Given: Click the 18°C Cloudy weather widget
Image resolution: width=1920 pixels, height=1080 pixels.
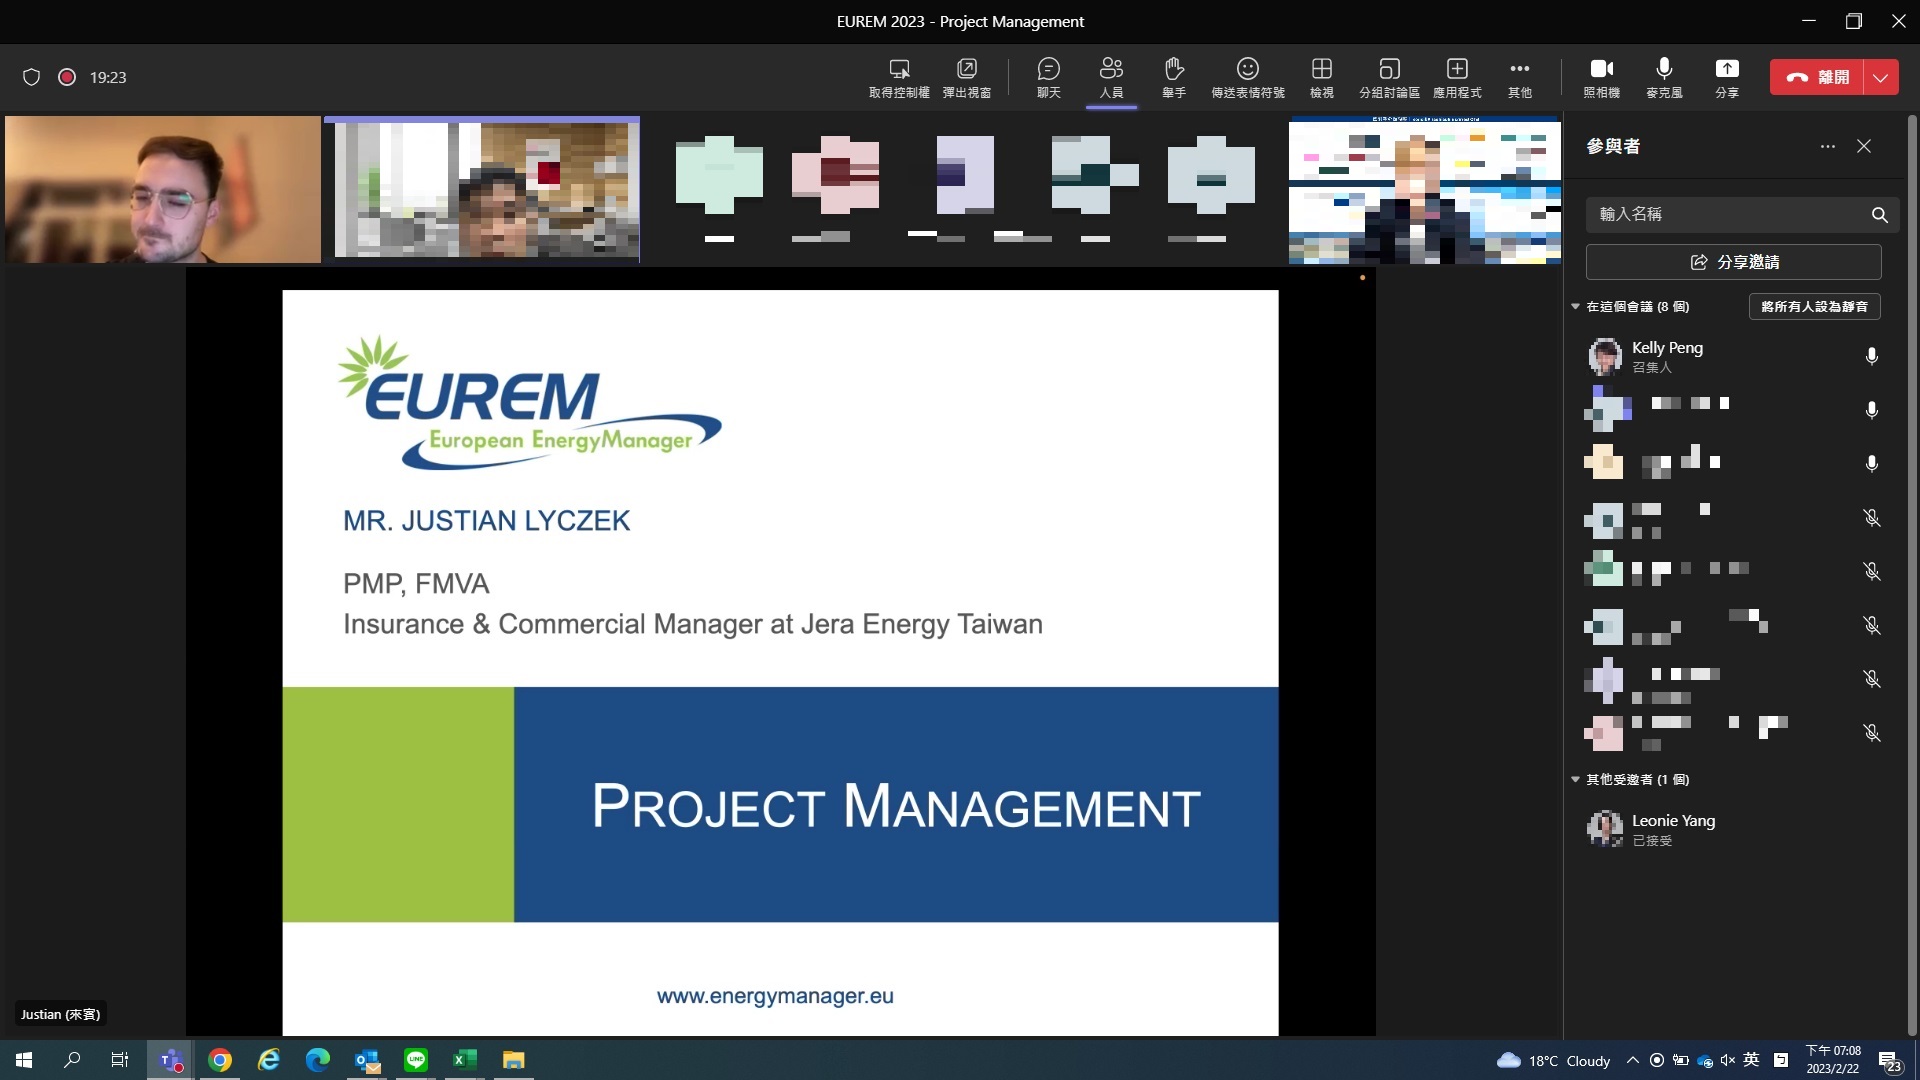Looking at the screenshot, I should tap(1553, 1061).
